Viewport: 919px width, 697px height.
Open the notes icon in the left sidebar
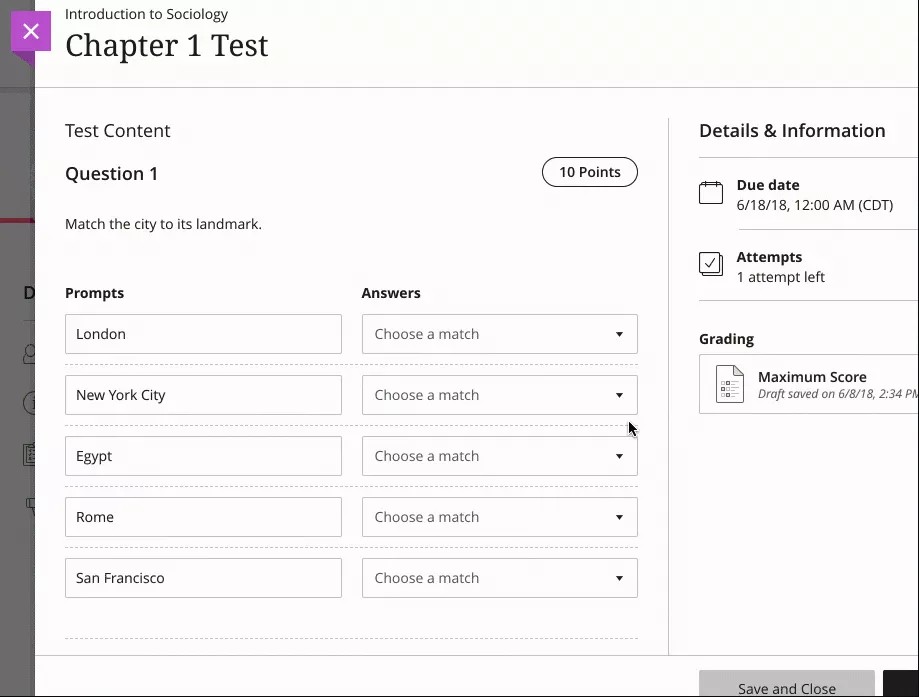30,455
